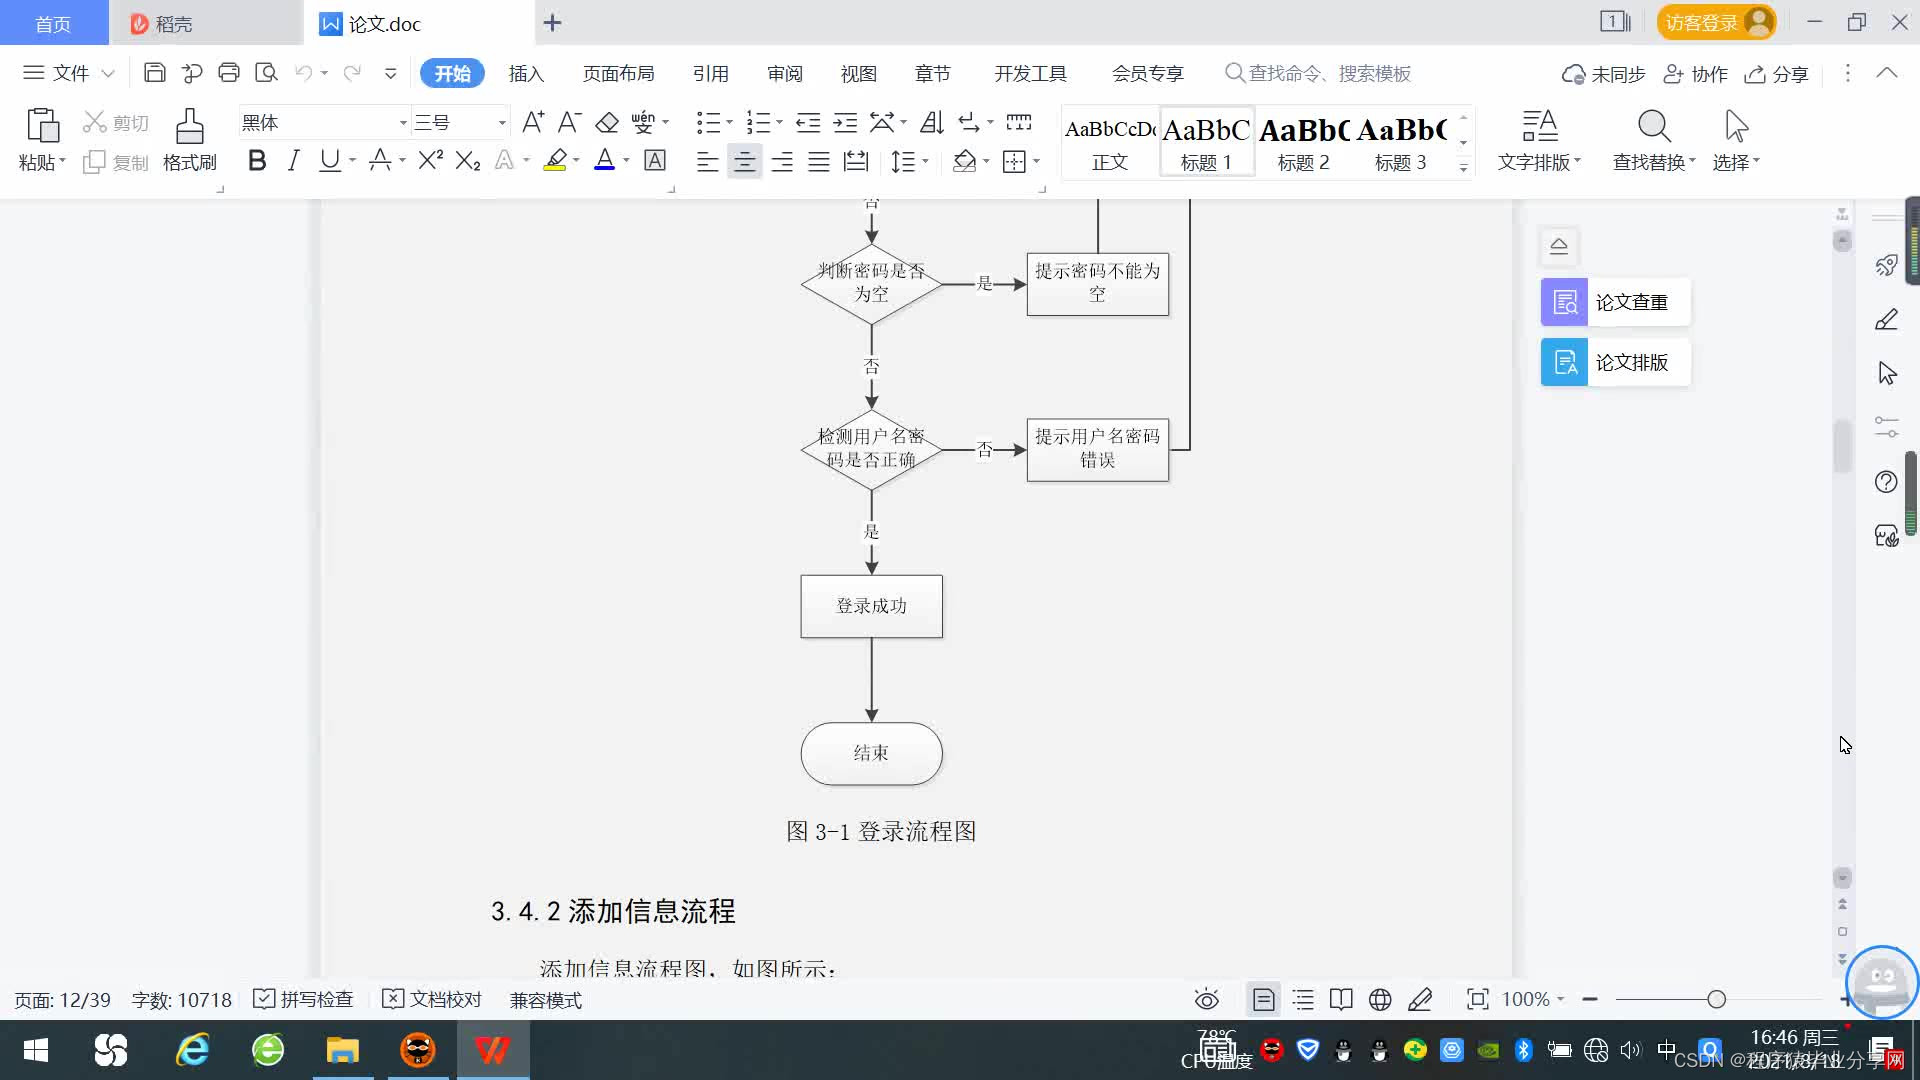Click the clear formatting eraser icon

point(607,123)
